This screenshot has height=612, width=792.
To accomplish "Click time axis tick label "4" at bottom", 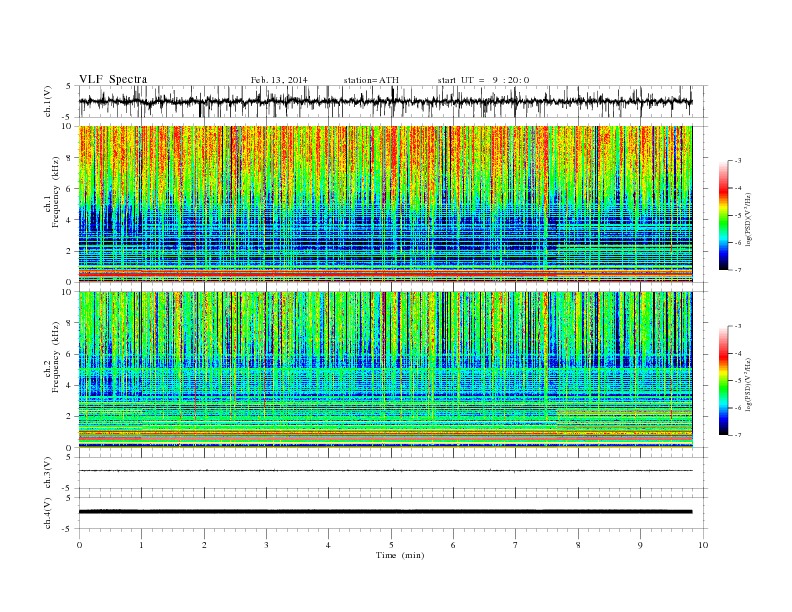I will pos(328,545).
